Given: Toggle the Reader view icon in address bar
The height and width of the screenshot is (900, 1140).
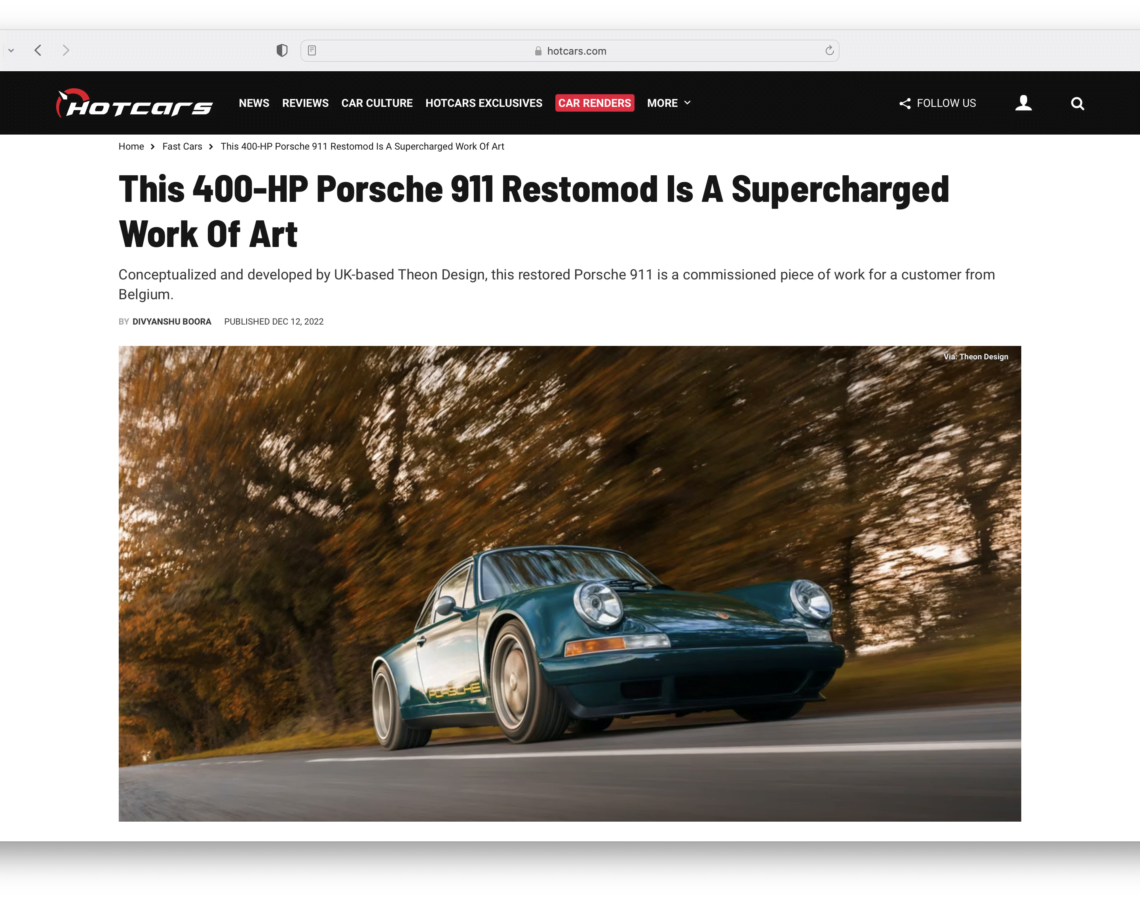Looking at the screenshot, I should (x=312, y=50).
